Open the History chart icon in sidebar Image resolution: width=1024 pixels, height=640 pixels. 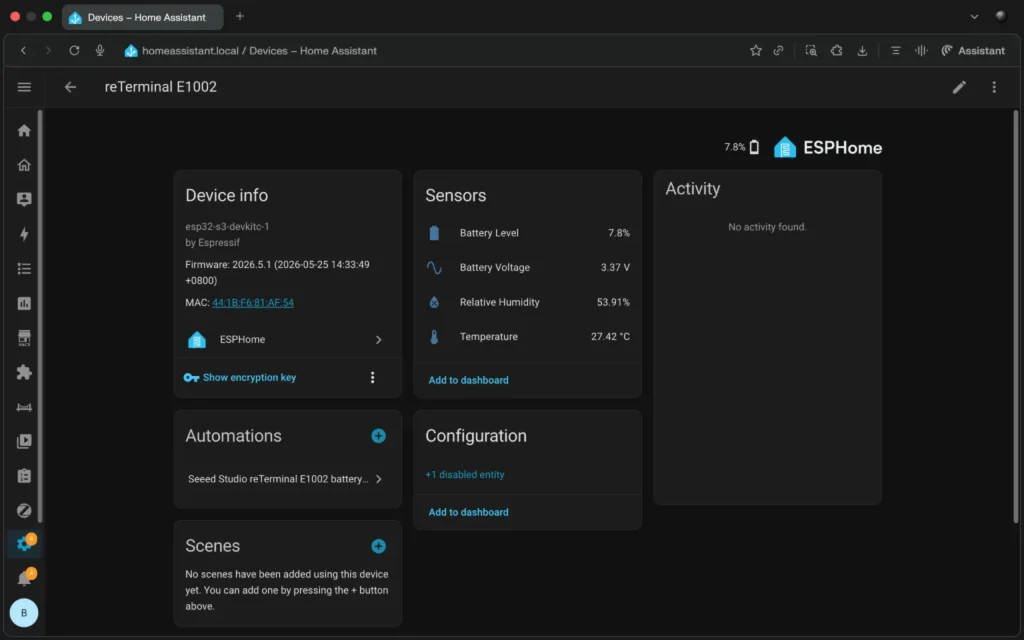pyautogui.click(x=24, y=303)
